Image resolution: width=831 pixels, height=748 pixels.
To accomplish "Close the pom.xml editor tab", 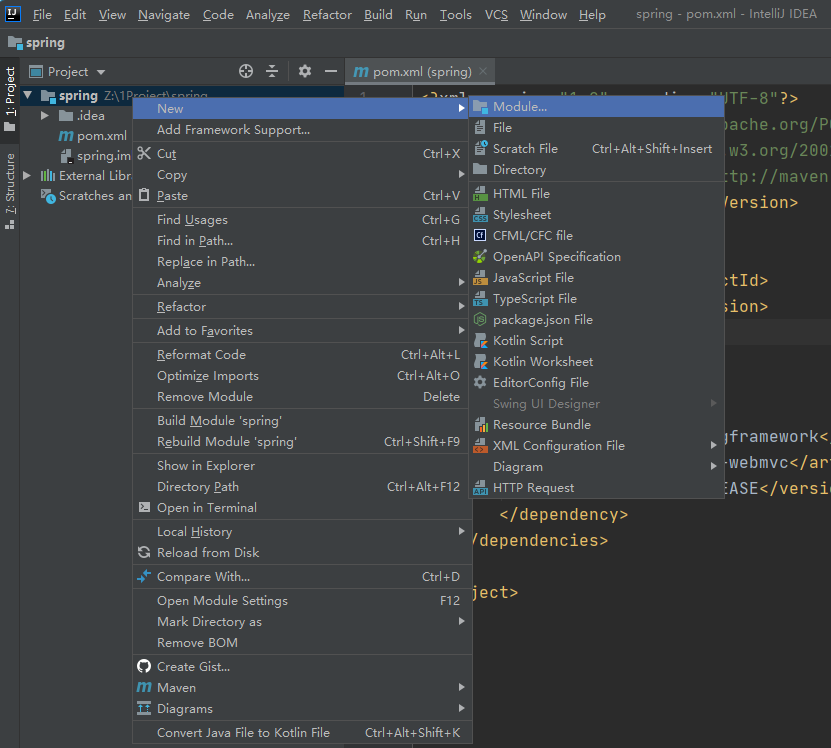I will pos(483,71).
